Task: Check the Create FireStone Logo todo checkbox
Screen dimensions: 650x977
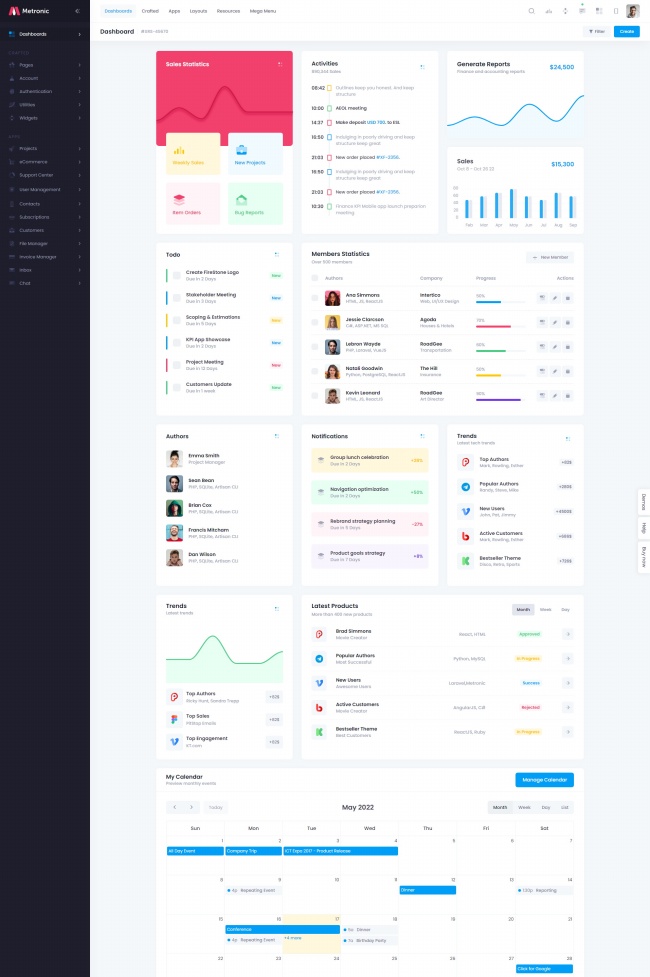Action: 177,275
